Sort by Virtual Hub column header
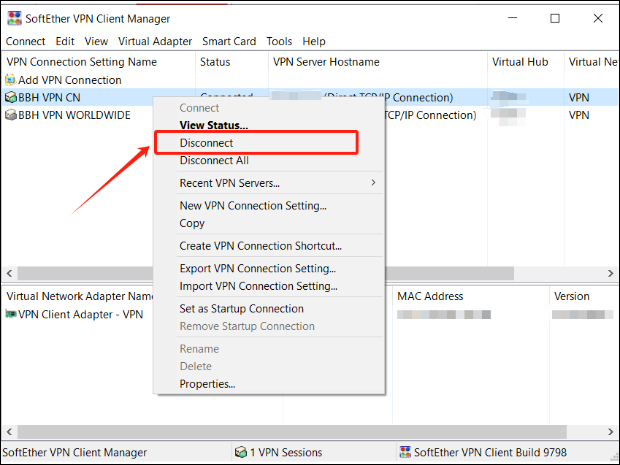620x465 pixels. pyautogui.click(x=520, y=62)
